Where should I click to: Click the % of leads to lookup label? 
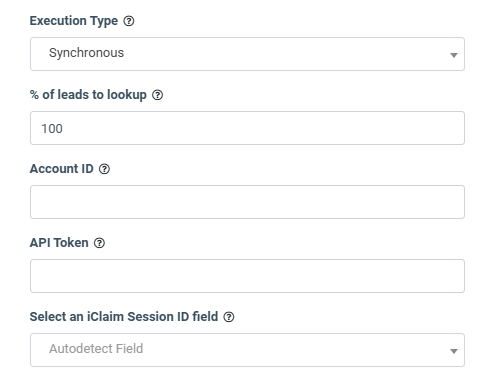click(88, 95)
